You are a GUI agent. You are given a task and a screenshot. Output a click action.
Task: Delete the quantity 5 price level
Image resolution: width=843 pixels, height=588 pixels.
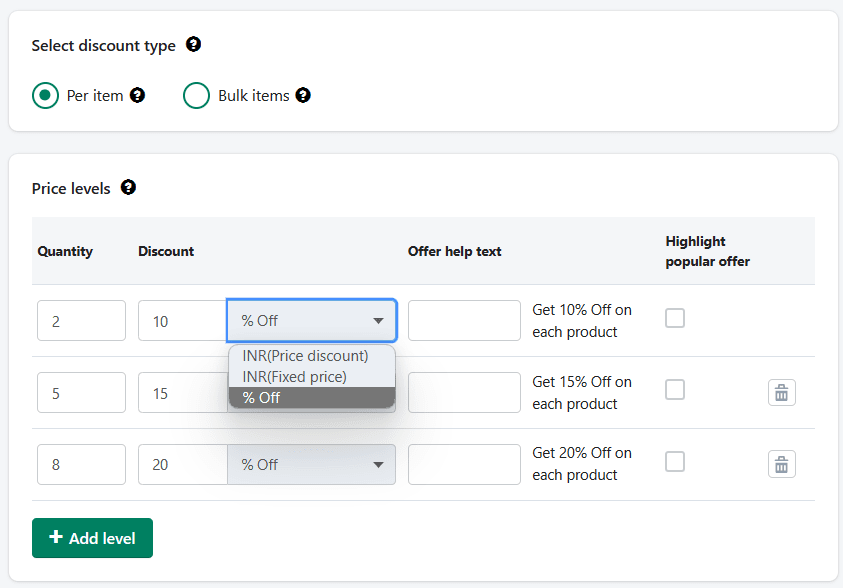pos(781,393)
